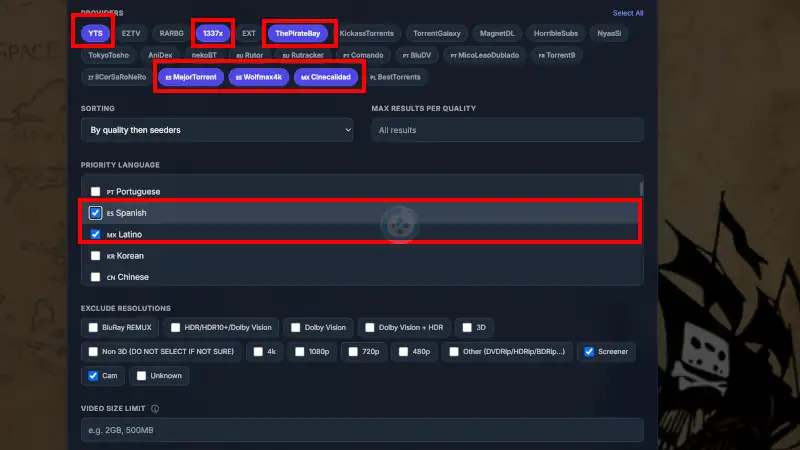The width and height of the screenshot is (800, 450).
Task: Toggle ThePirateBay provider chip
Action: [x=298, y=33]
